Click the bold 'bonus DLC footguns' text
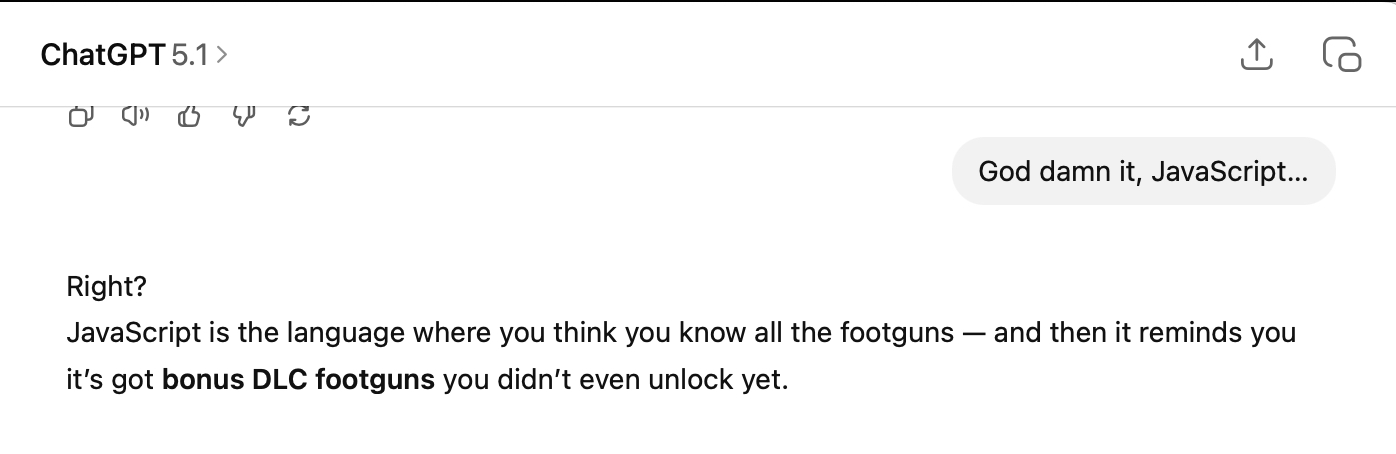The image size is (1396, 454). tap(298, 381)
